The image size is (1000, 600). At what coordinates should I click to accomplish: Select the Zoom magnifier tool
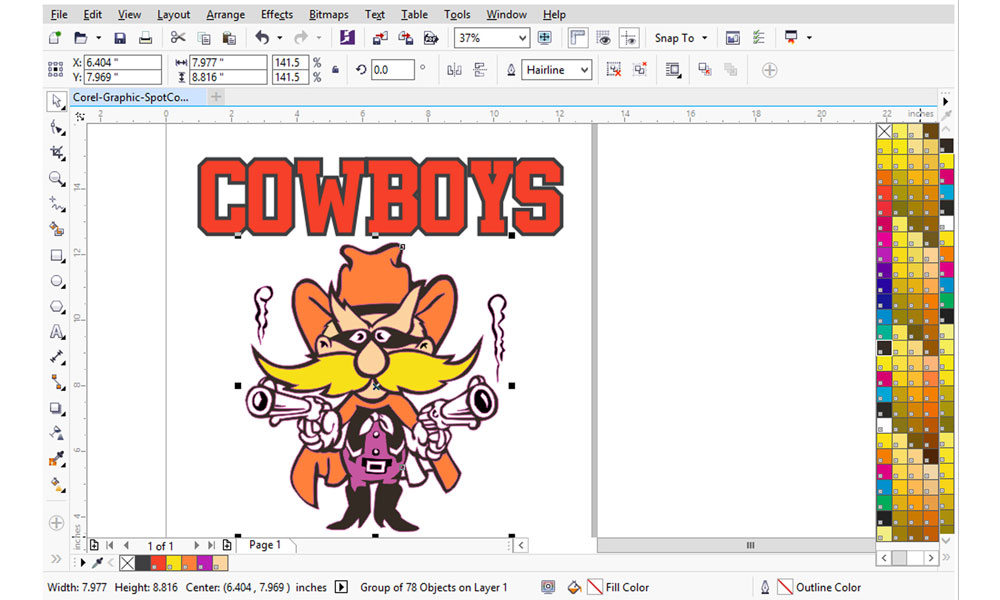[57, 179]
